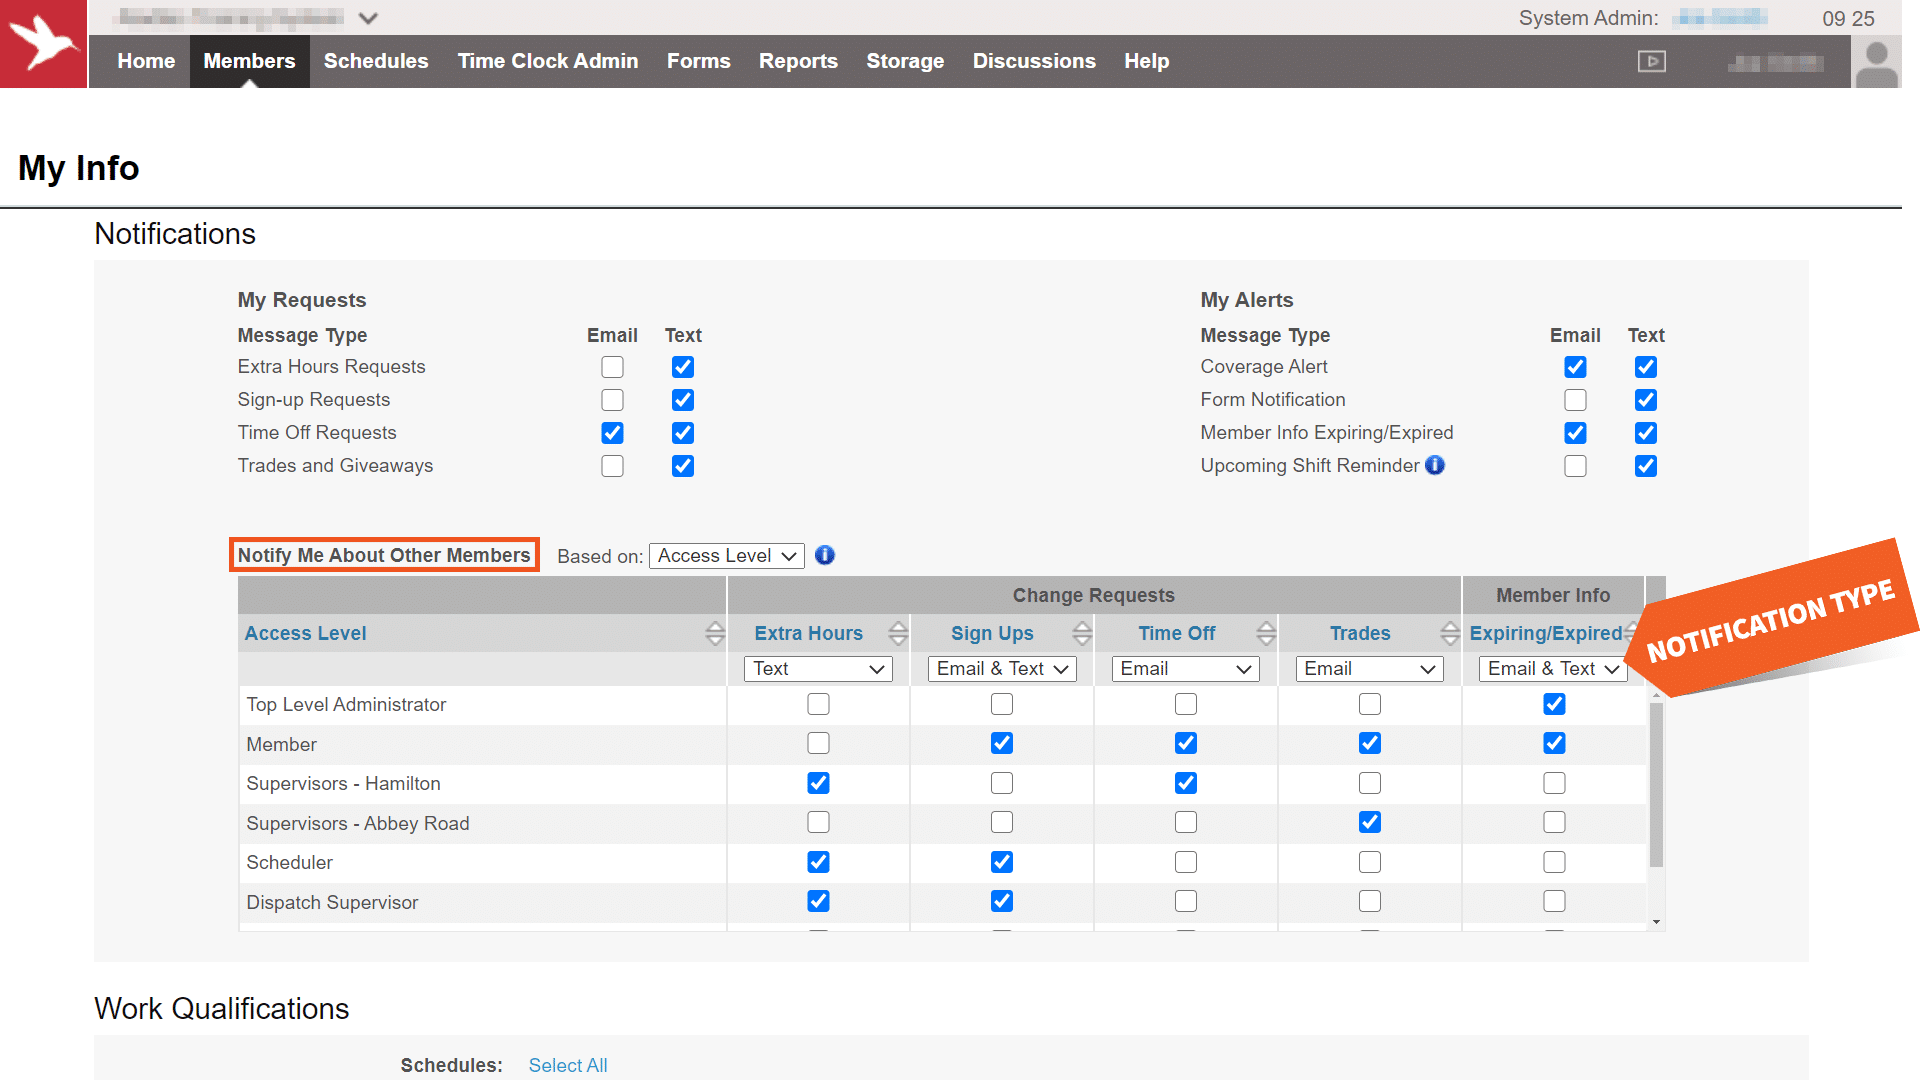
Task: Open the Schedules menu
Action: tap(376, 61)
